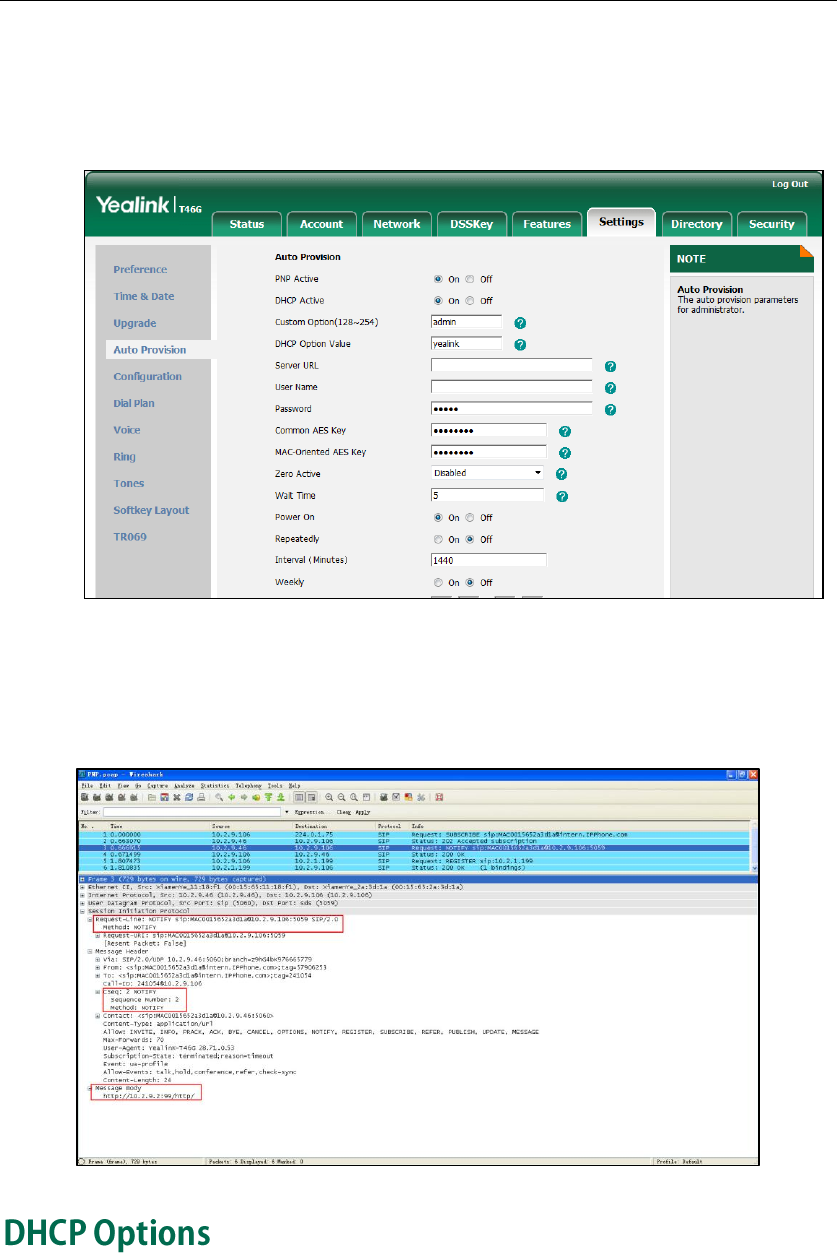Set DHCP Active to On

439,301
